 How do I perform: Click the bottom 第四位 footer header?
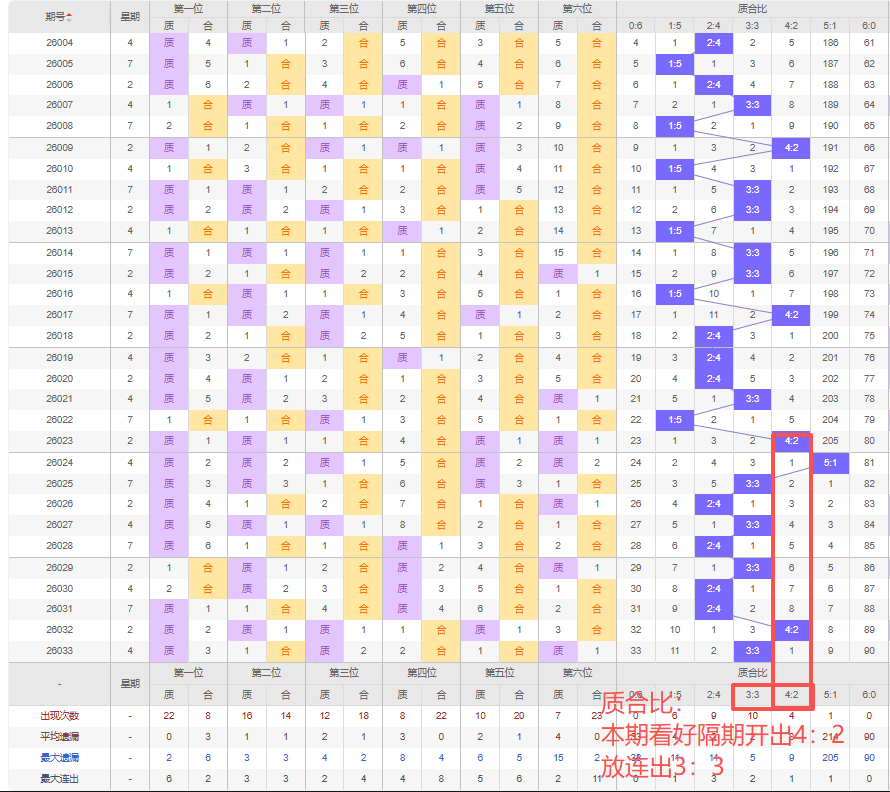pyautogui.click(x=422, y=673)
